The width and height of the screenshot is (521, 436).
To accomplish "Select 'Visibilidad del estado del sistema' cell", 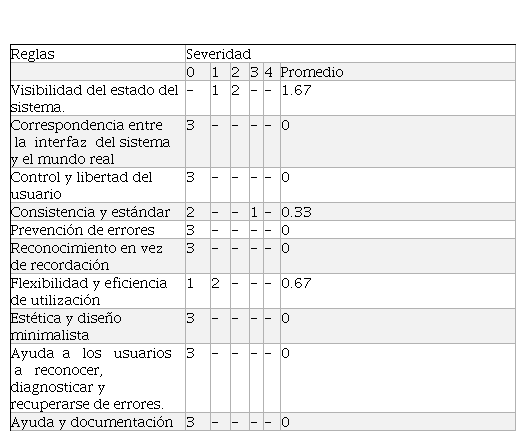I will (x=98, y=98).
